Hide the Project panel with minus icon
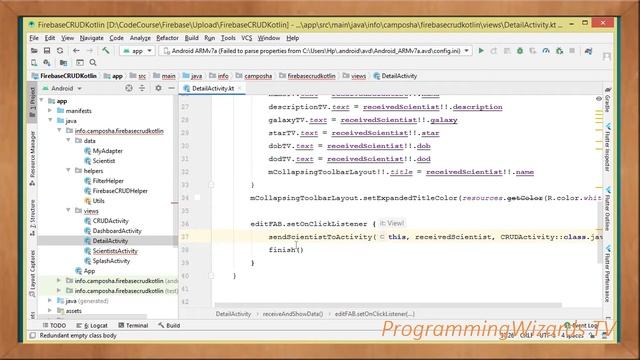Screen dimensions: 640x360 [x=171, y=88]
